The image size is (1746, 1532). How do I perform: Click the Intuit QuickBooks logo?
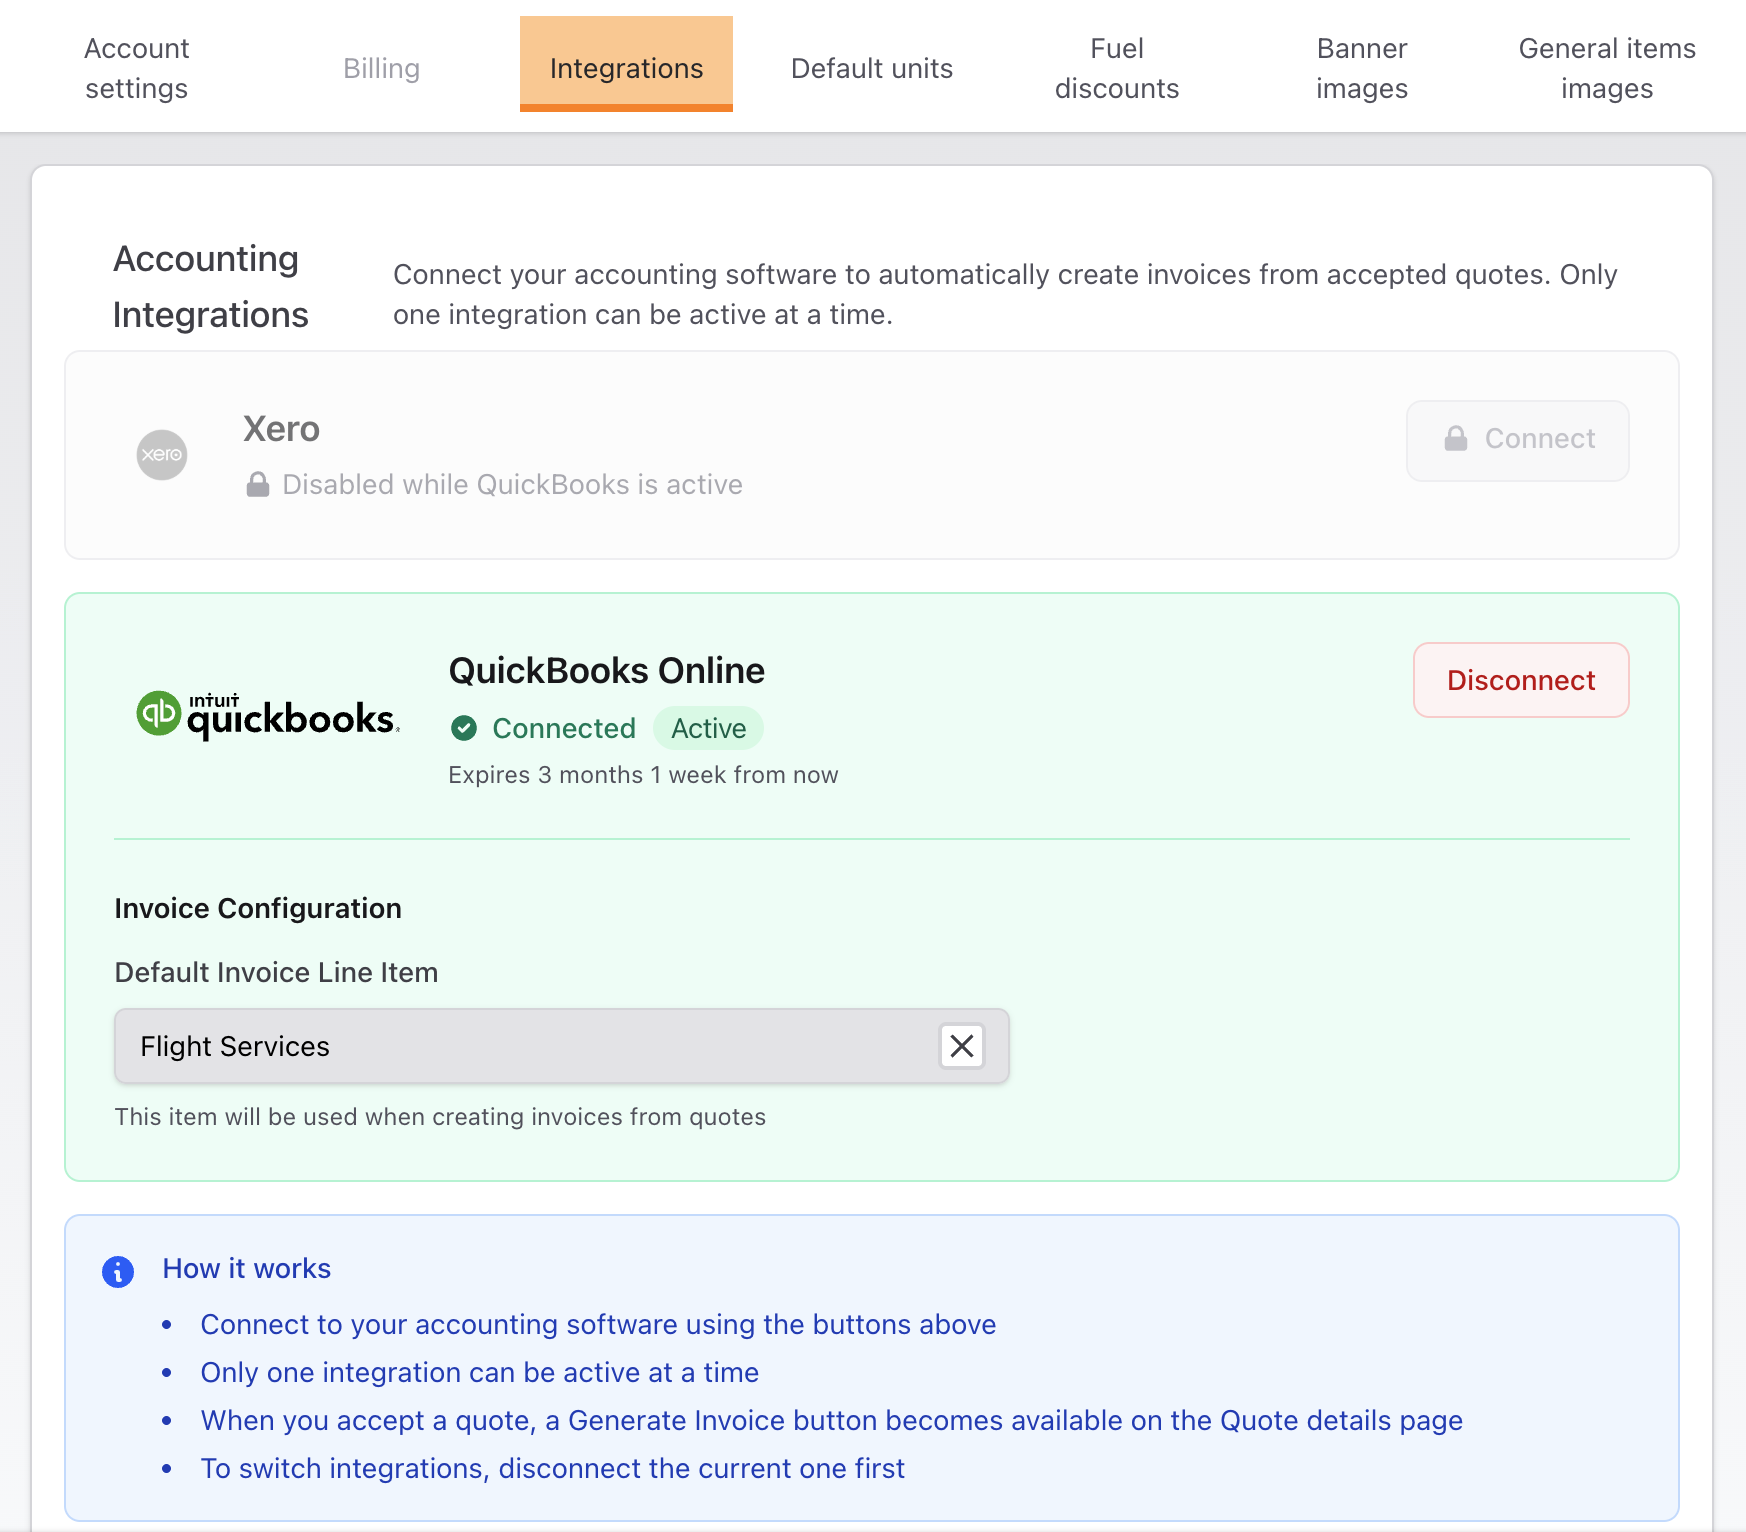pos(267,715)
